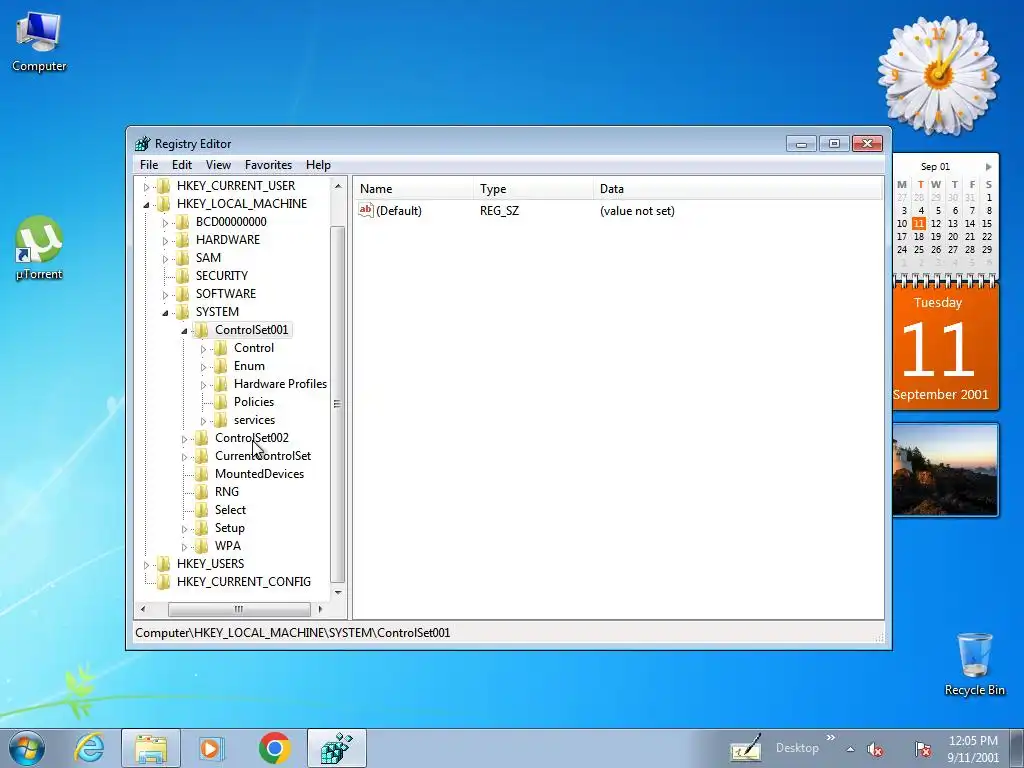
Task: Select the HARDWARE key label
Action: coord(227,240)
